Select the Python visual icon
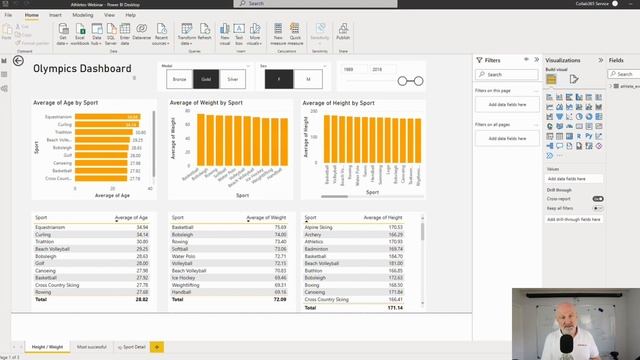Viewport: 640px width, 360px height. 589,136
